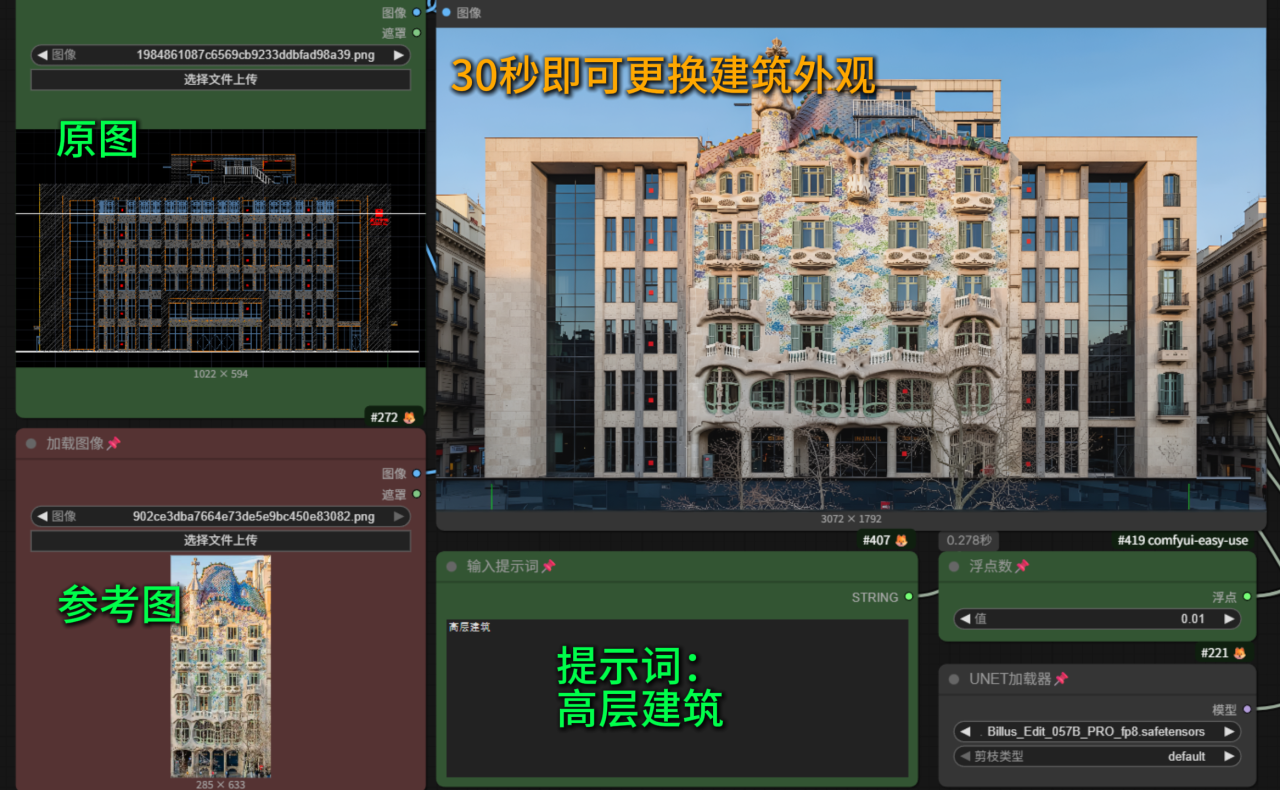Select next 剪枝类型 option with right arrow
The image size is (1280, 790).
point(1229,756)
